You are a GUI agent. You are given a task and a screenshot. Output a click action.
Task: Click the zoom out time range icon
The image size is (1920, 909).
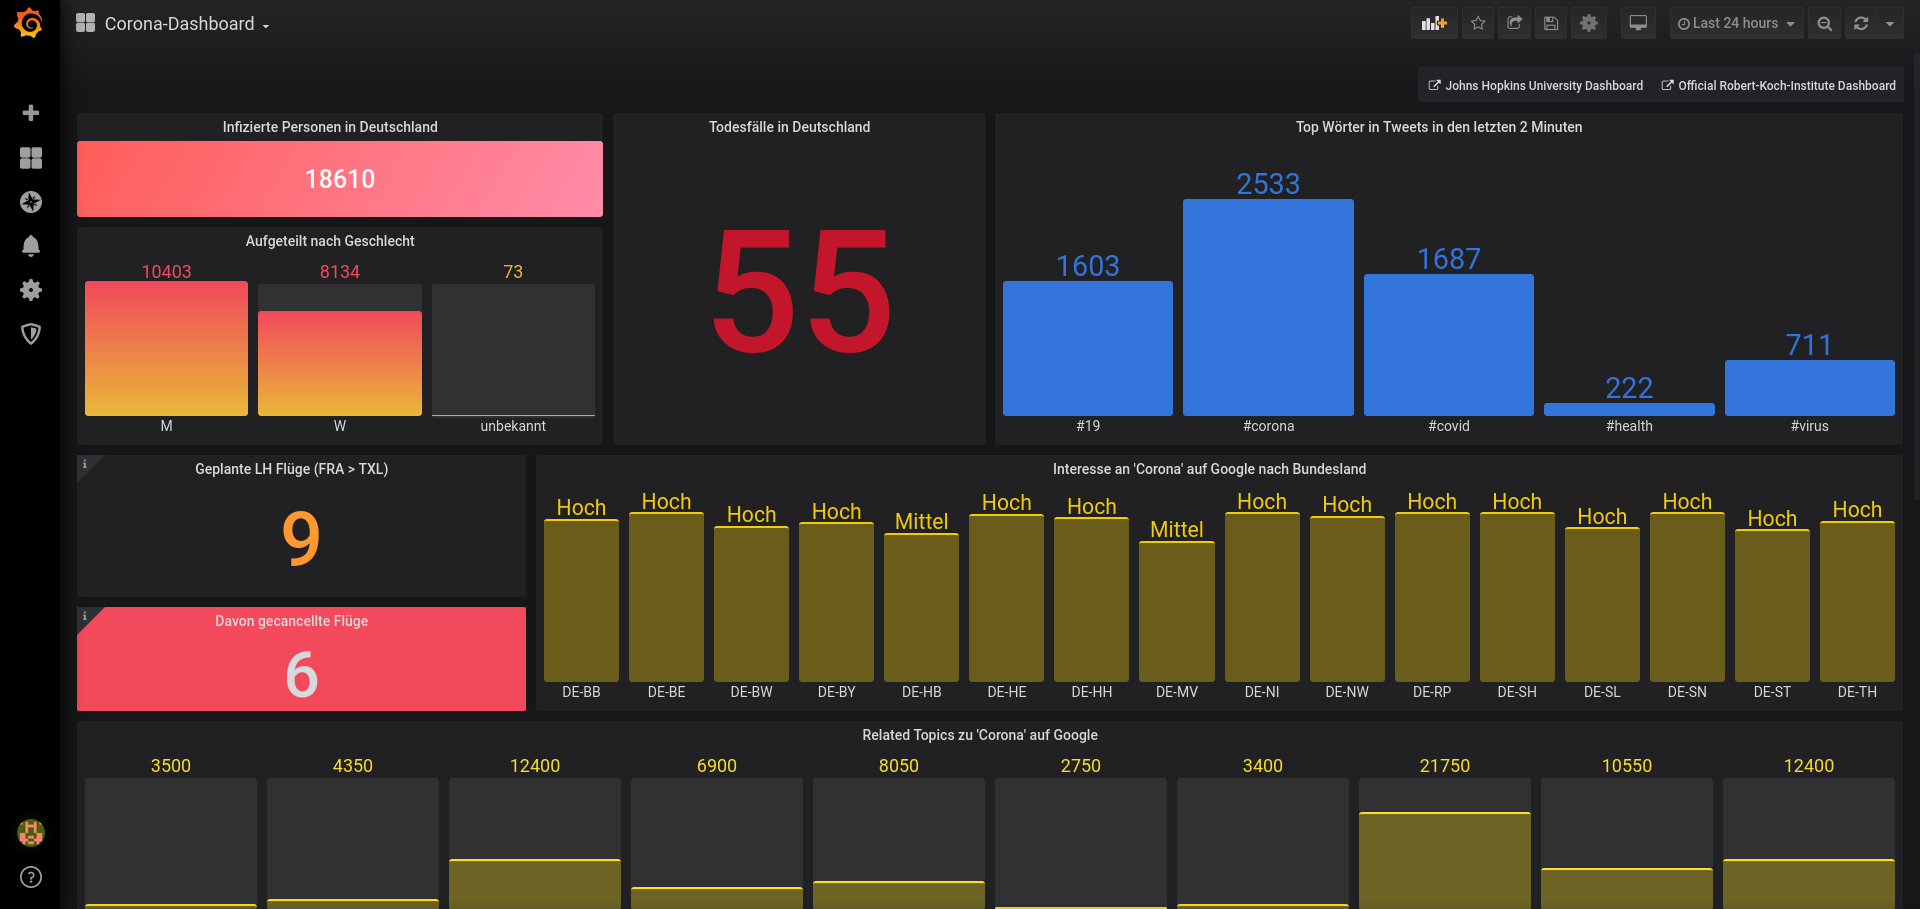[1825, 23]
